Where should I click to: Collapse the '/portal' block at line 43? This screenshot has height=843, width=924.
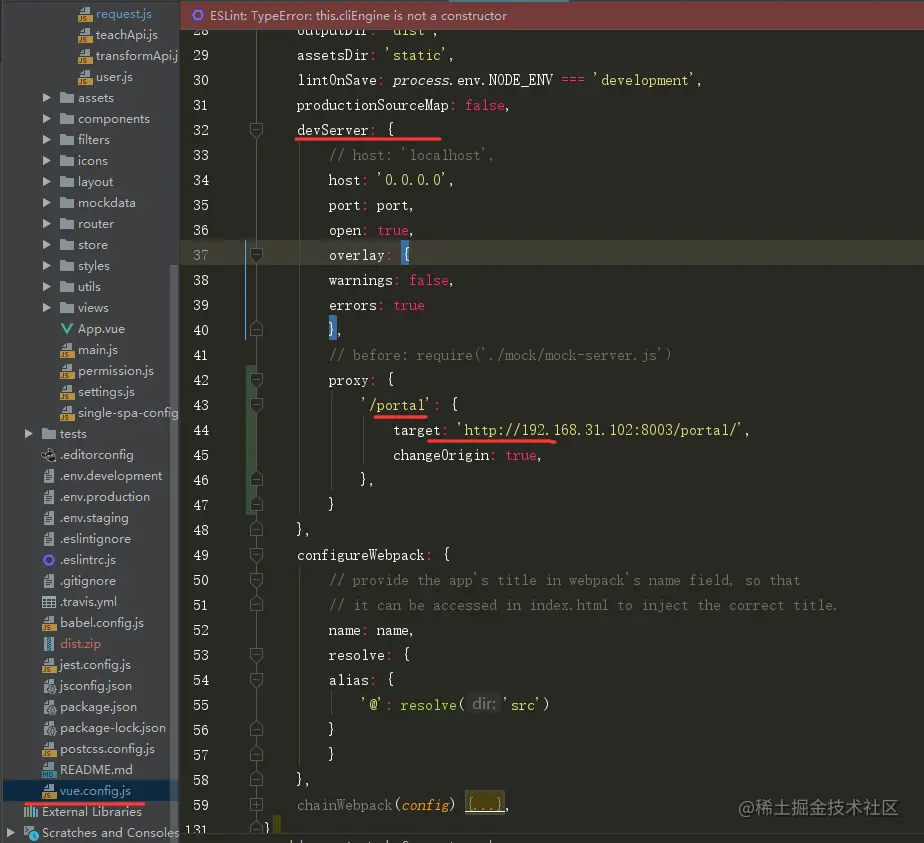pyautogui.click(x=256, y=404)
